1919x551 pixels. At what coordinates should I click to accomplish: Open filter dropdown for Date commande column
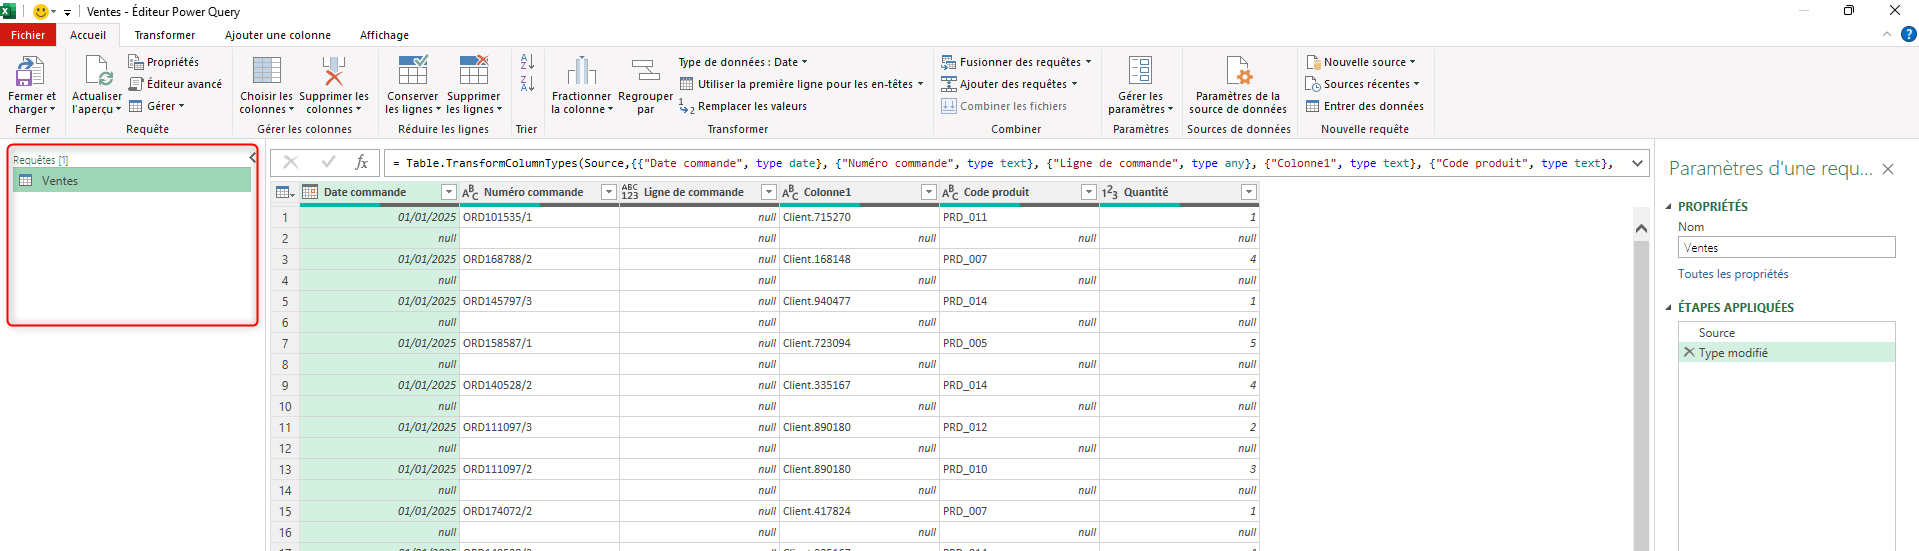[448, 192]
